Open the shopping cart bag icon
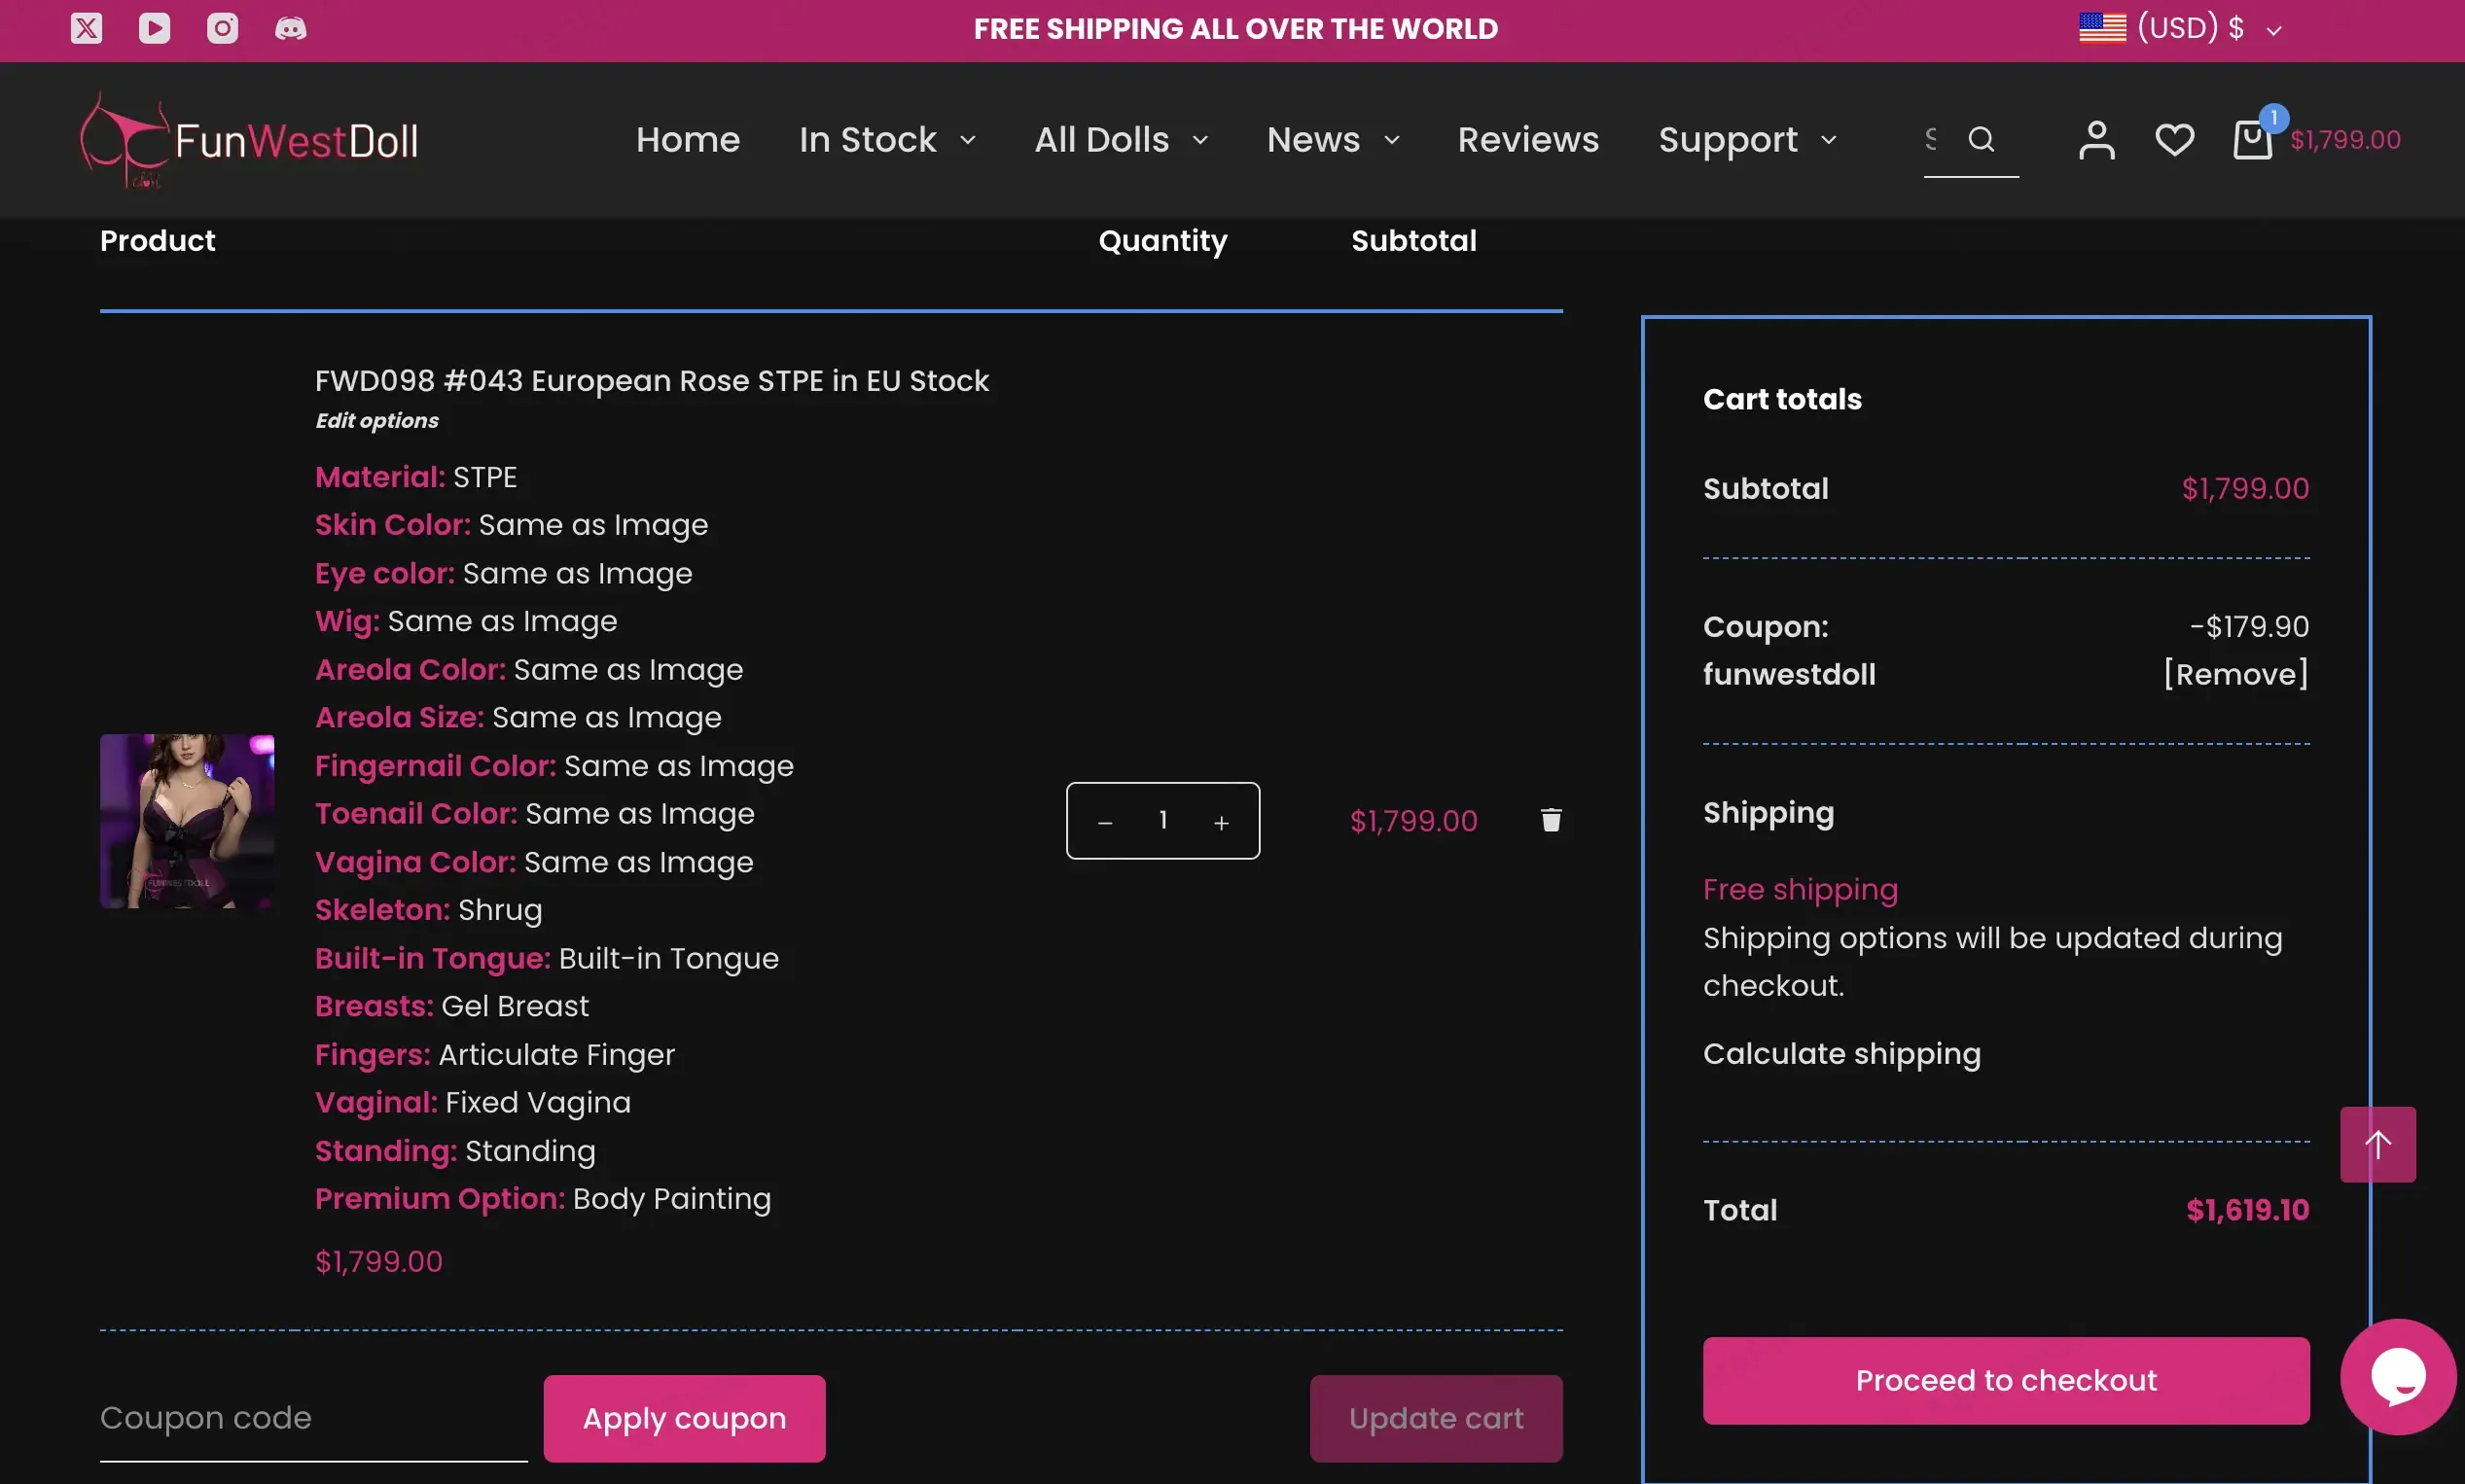Screen dimensions: 2465x1484 2252,139
